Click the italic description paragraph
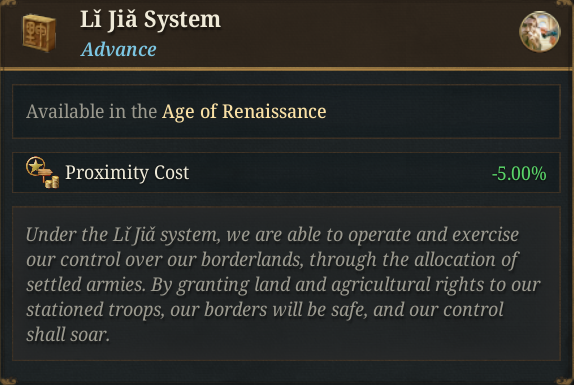Viewport: 574px width, 385px height. [283, 284]
